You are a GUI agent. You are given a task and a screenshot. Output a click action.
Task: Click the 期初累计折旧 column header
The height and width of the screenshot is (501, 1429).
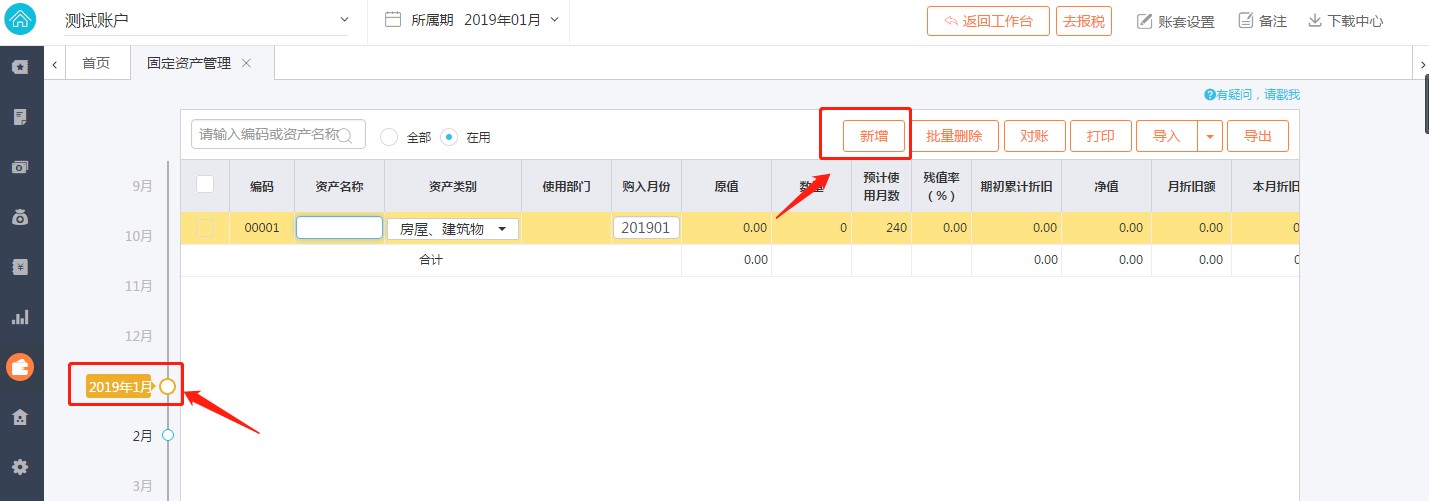click(1016, 186)
